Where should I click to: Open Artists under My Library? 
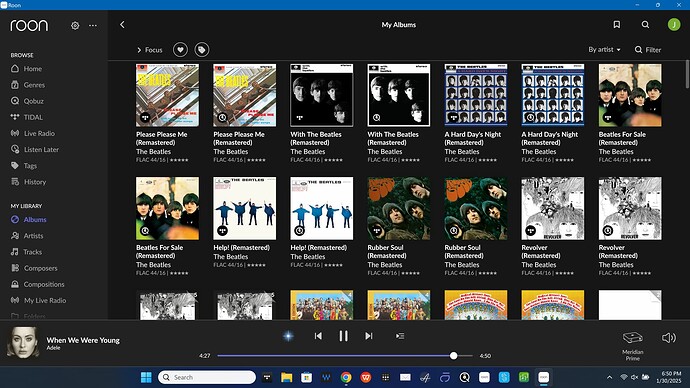33,236
